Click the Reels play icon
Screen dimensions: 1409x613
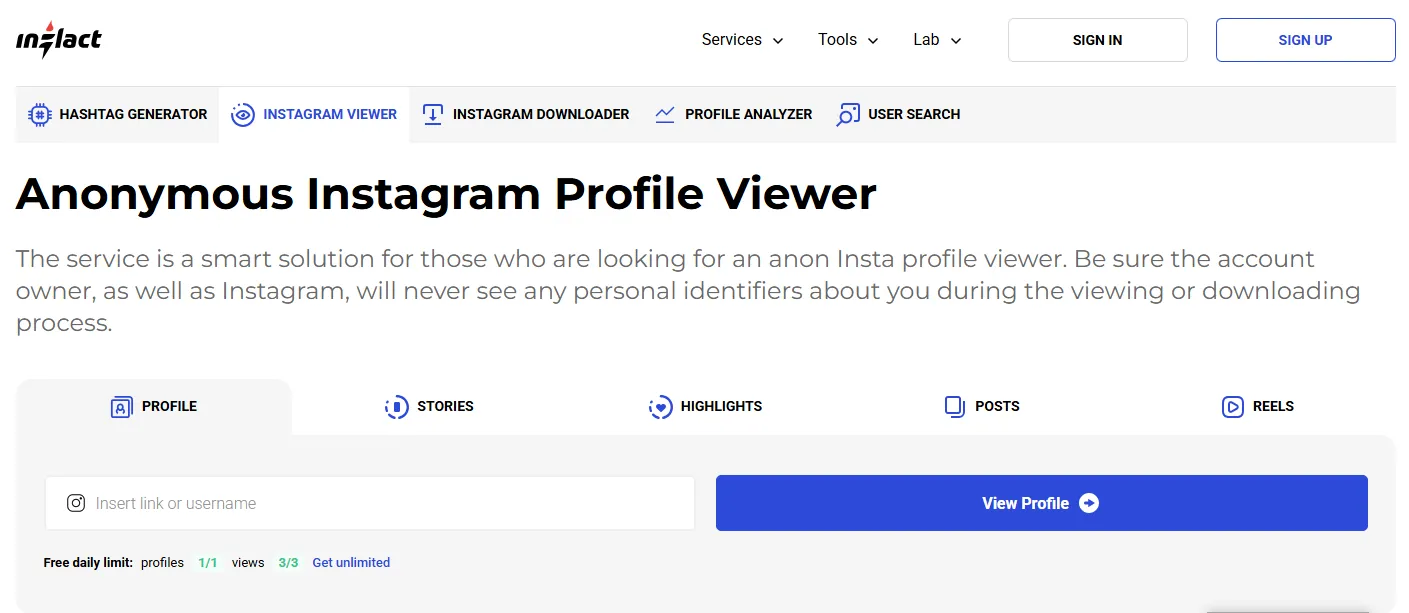1233,406
